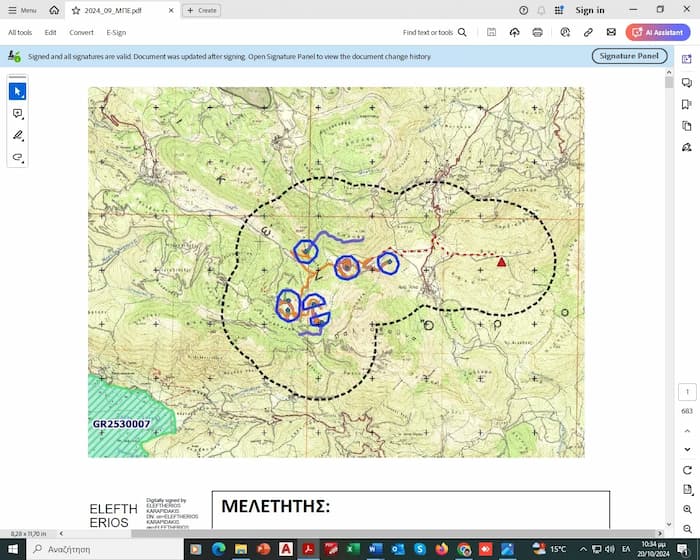
Task: Click Find text or tools search
Action: (x=434, y=32)
